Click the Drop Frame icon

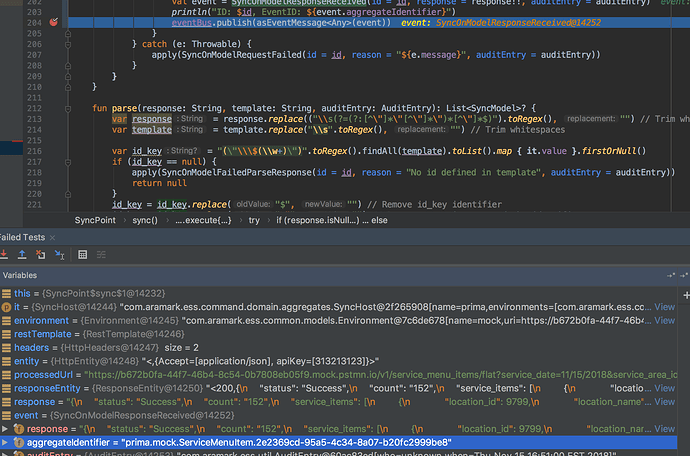coord(40,254)
